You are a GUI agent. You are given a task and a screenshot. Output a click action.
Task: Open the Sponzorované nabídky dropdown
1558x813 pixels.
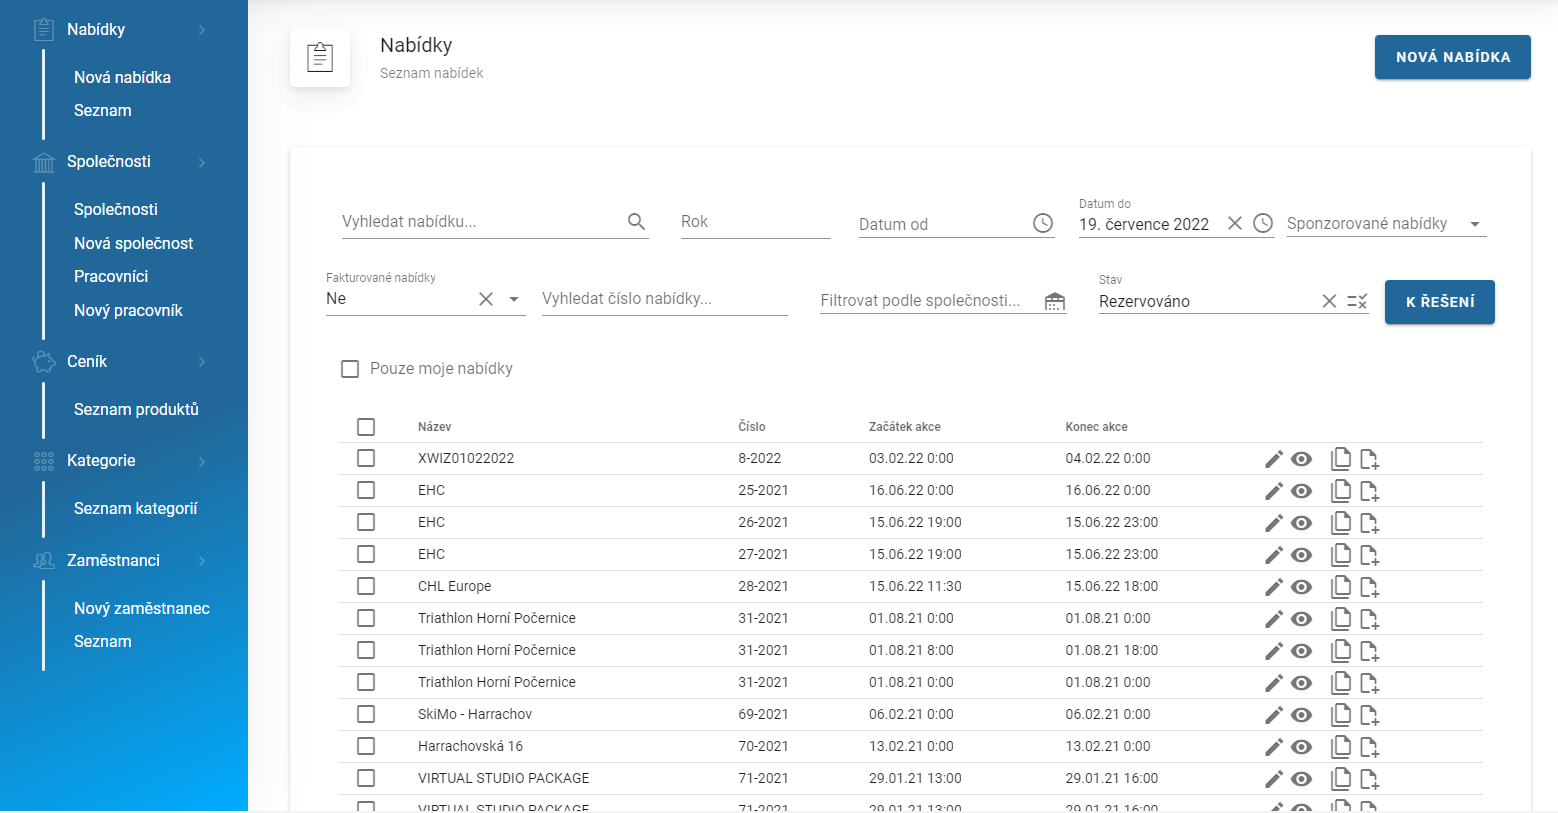pos(1474,224)
